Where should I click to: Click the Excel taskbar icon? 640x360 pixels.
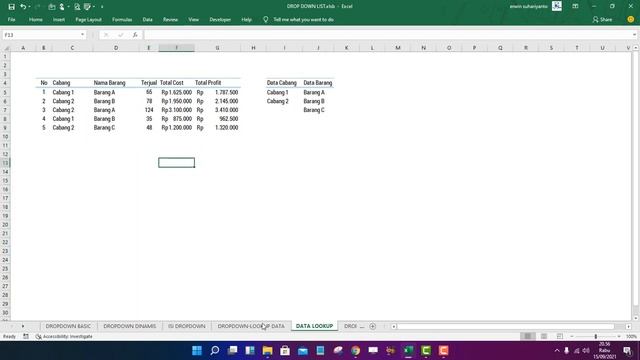pyautogui.click(x=408, y=351)
